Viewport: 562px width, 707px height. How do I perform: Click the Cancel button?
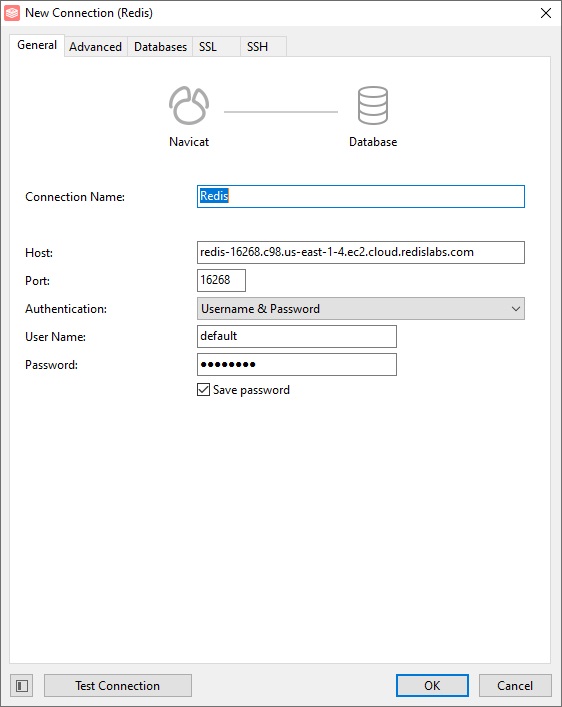tap(515, 686)
